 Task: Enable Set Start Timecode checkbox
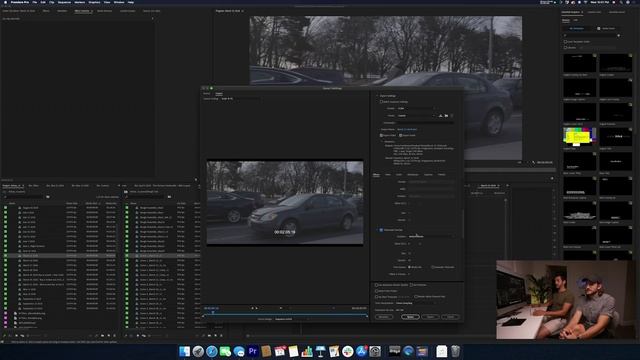click(x=376, y=297)
